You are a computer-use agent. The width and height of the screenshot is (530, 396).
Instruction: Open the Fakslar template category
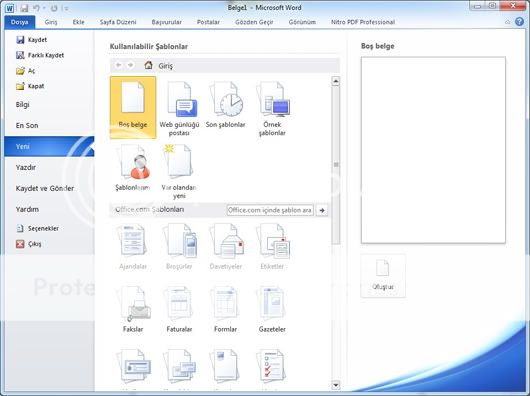click(x=133, y=309)
